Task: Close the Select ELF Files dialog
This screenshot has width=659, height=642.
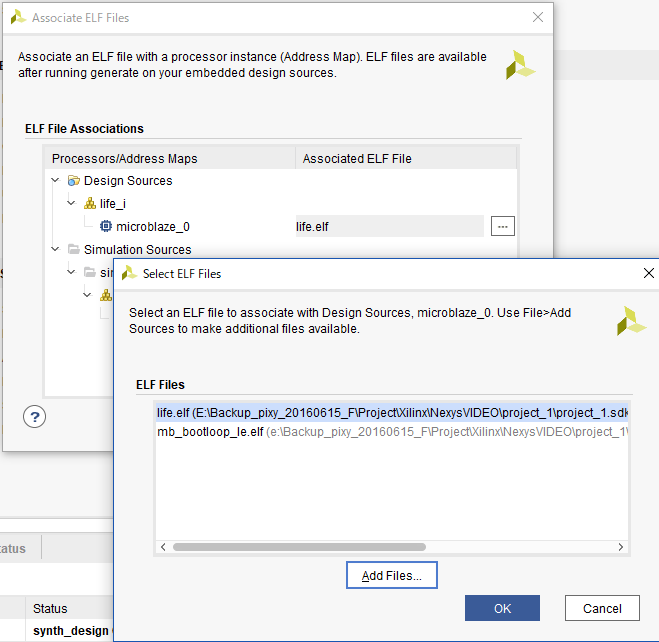Action: point(648,273)
